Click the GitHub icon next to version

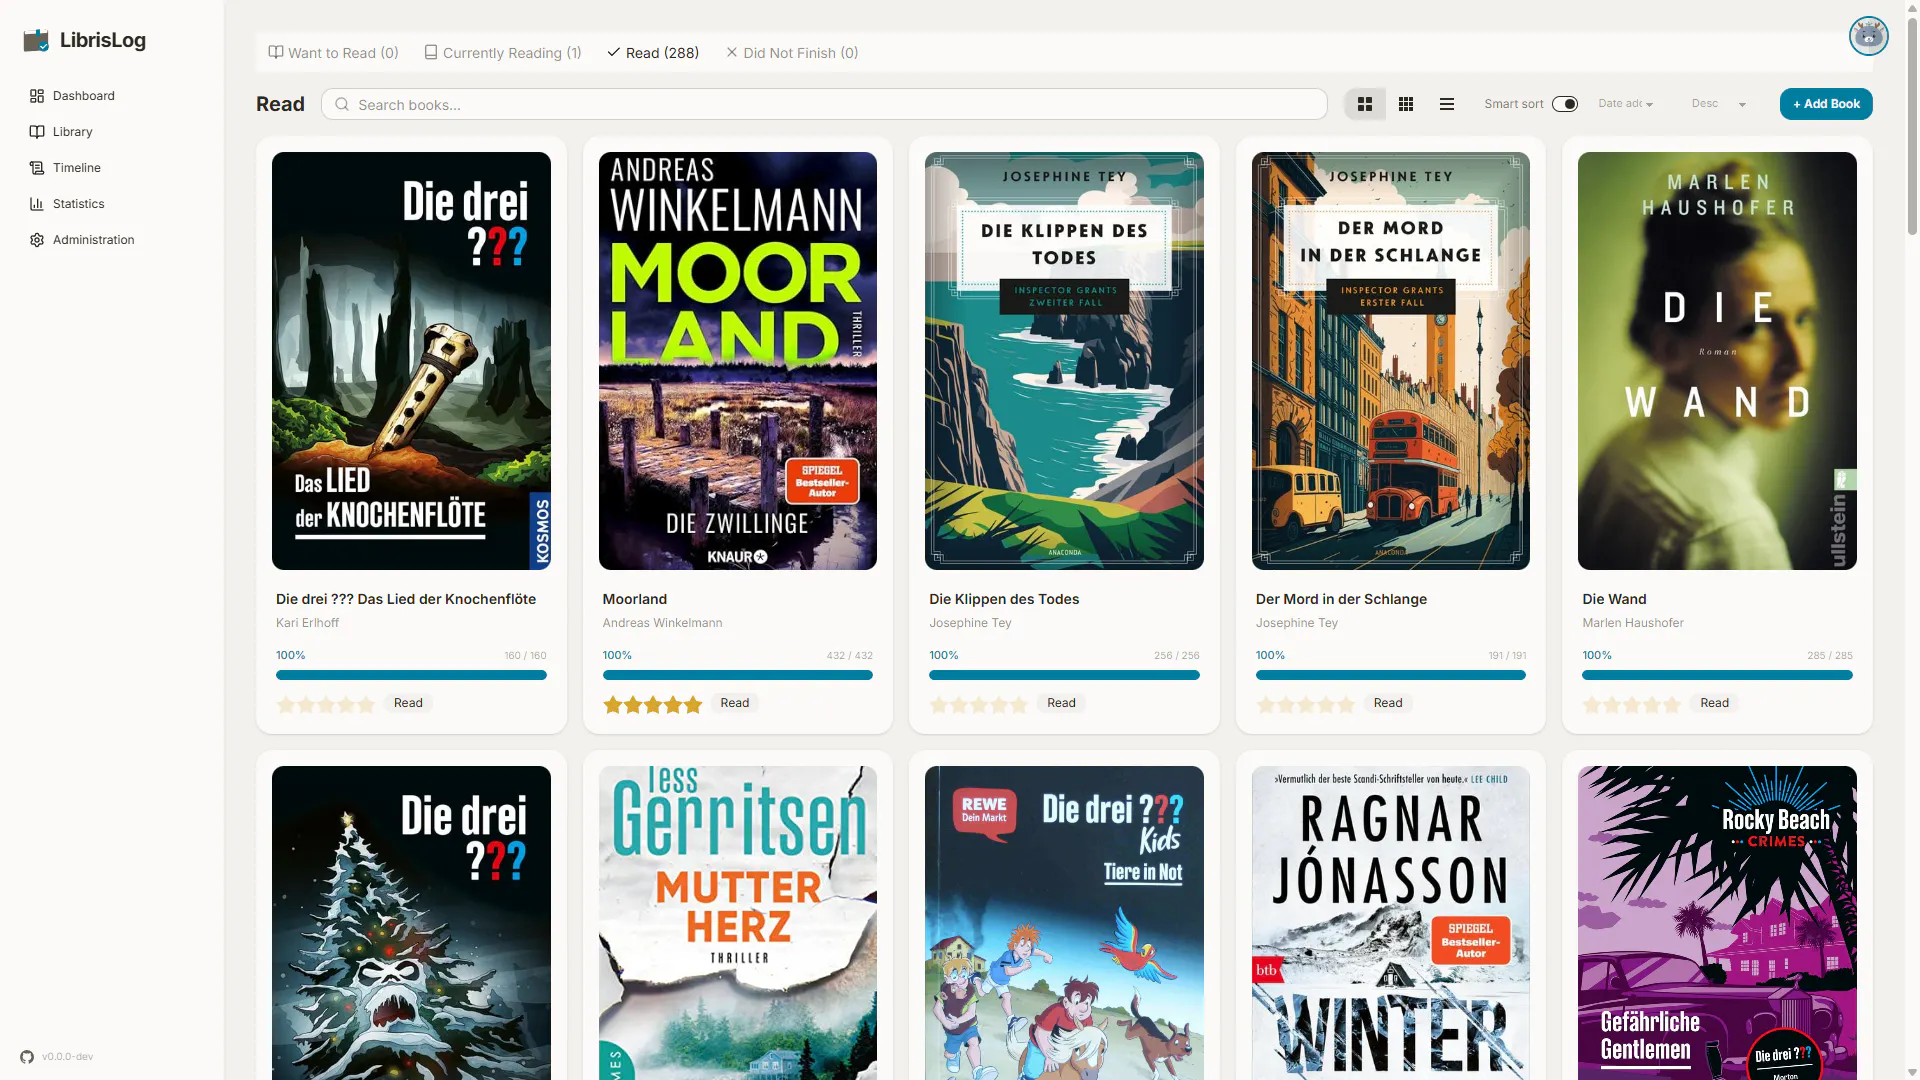27,1057
